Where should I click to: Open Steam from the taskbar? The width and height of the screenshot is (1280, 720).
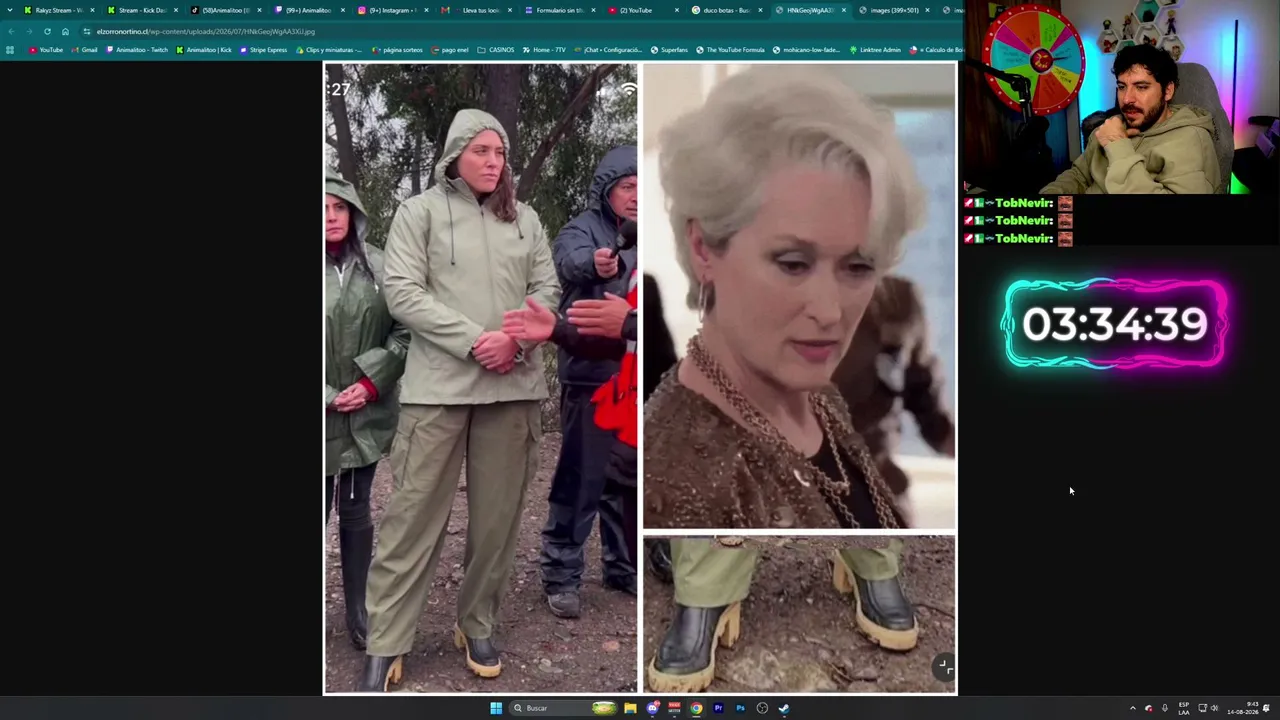pyautogui.click(x=784, y=708)
